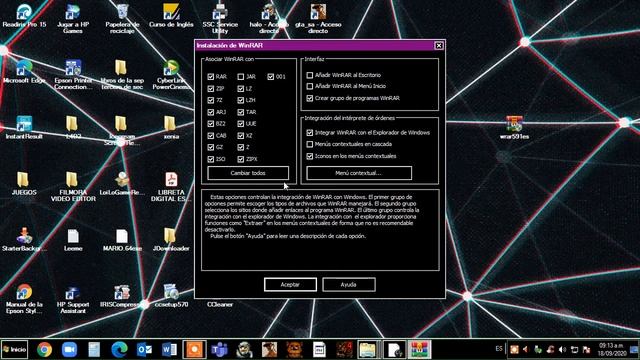
Task: Select the JUEGOS folder icon
Action: tap(24, 184)
